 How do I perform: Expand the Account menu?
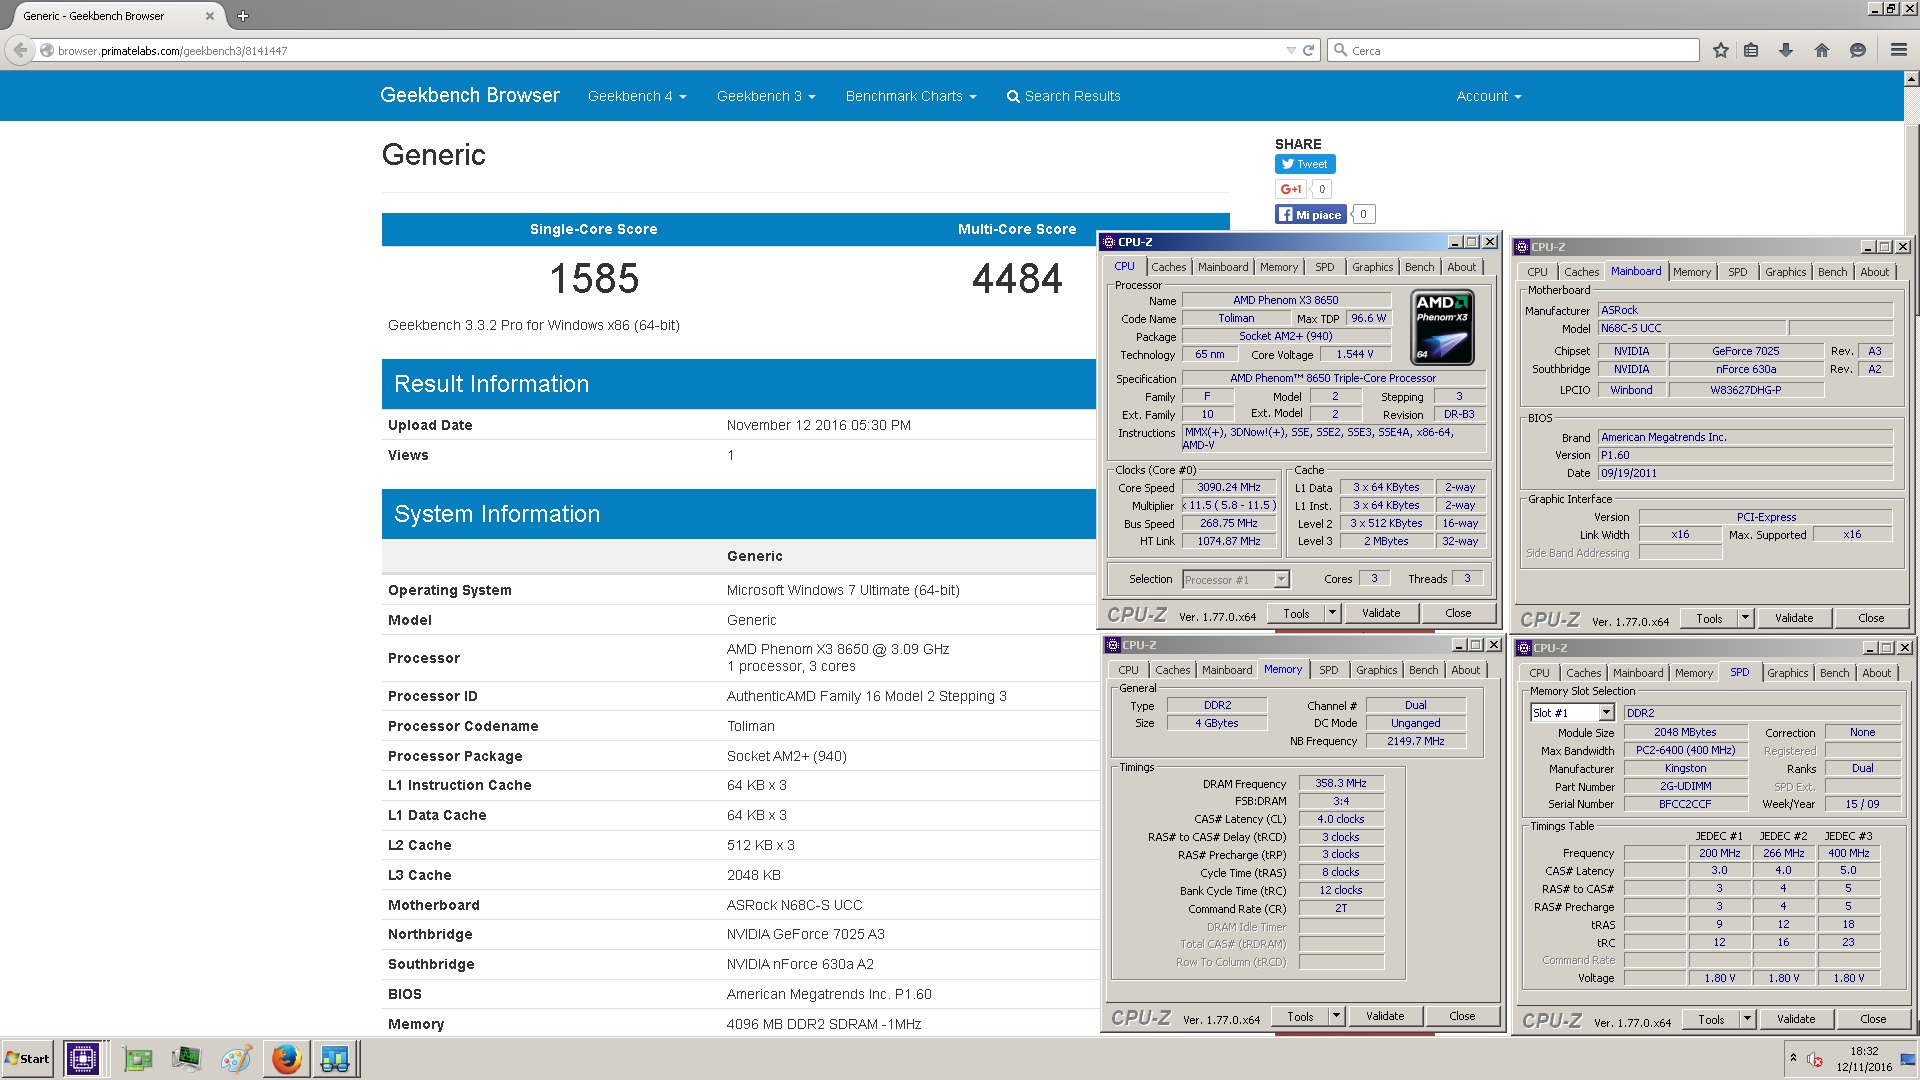(x=1489, y=96)
